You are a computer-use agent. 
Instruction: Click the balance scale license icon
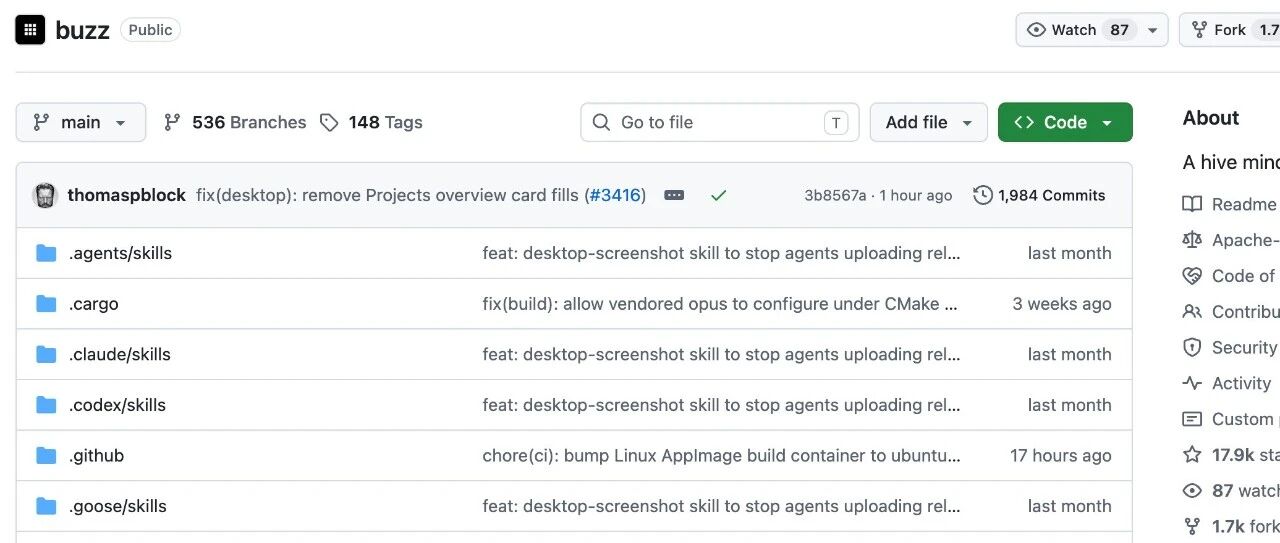(x=1192, y=240)
